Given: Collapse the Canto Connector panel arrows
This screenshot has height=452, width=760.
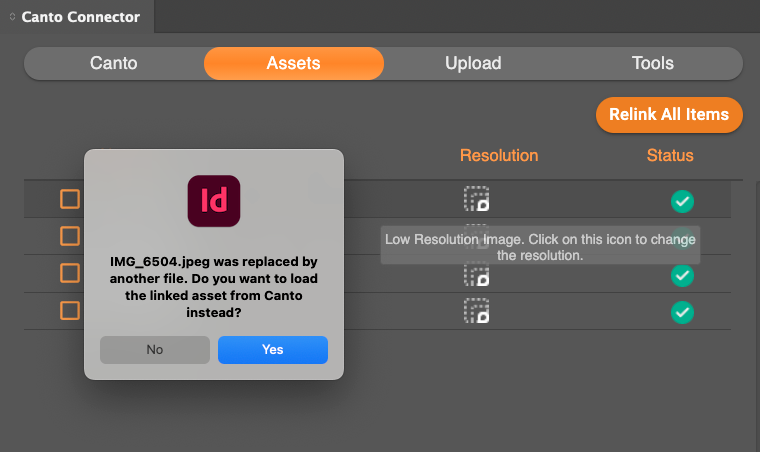Looking at the screenshot, I should coord(12,16).
